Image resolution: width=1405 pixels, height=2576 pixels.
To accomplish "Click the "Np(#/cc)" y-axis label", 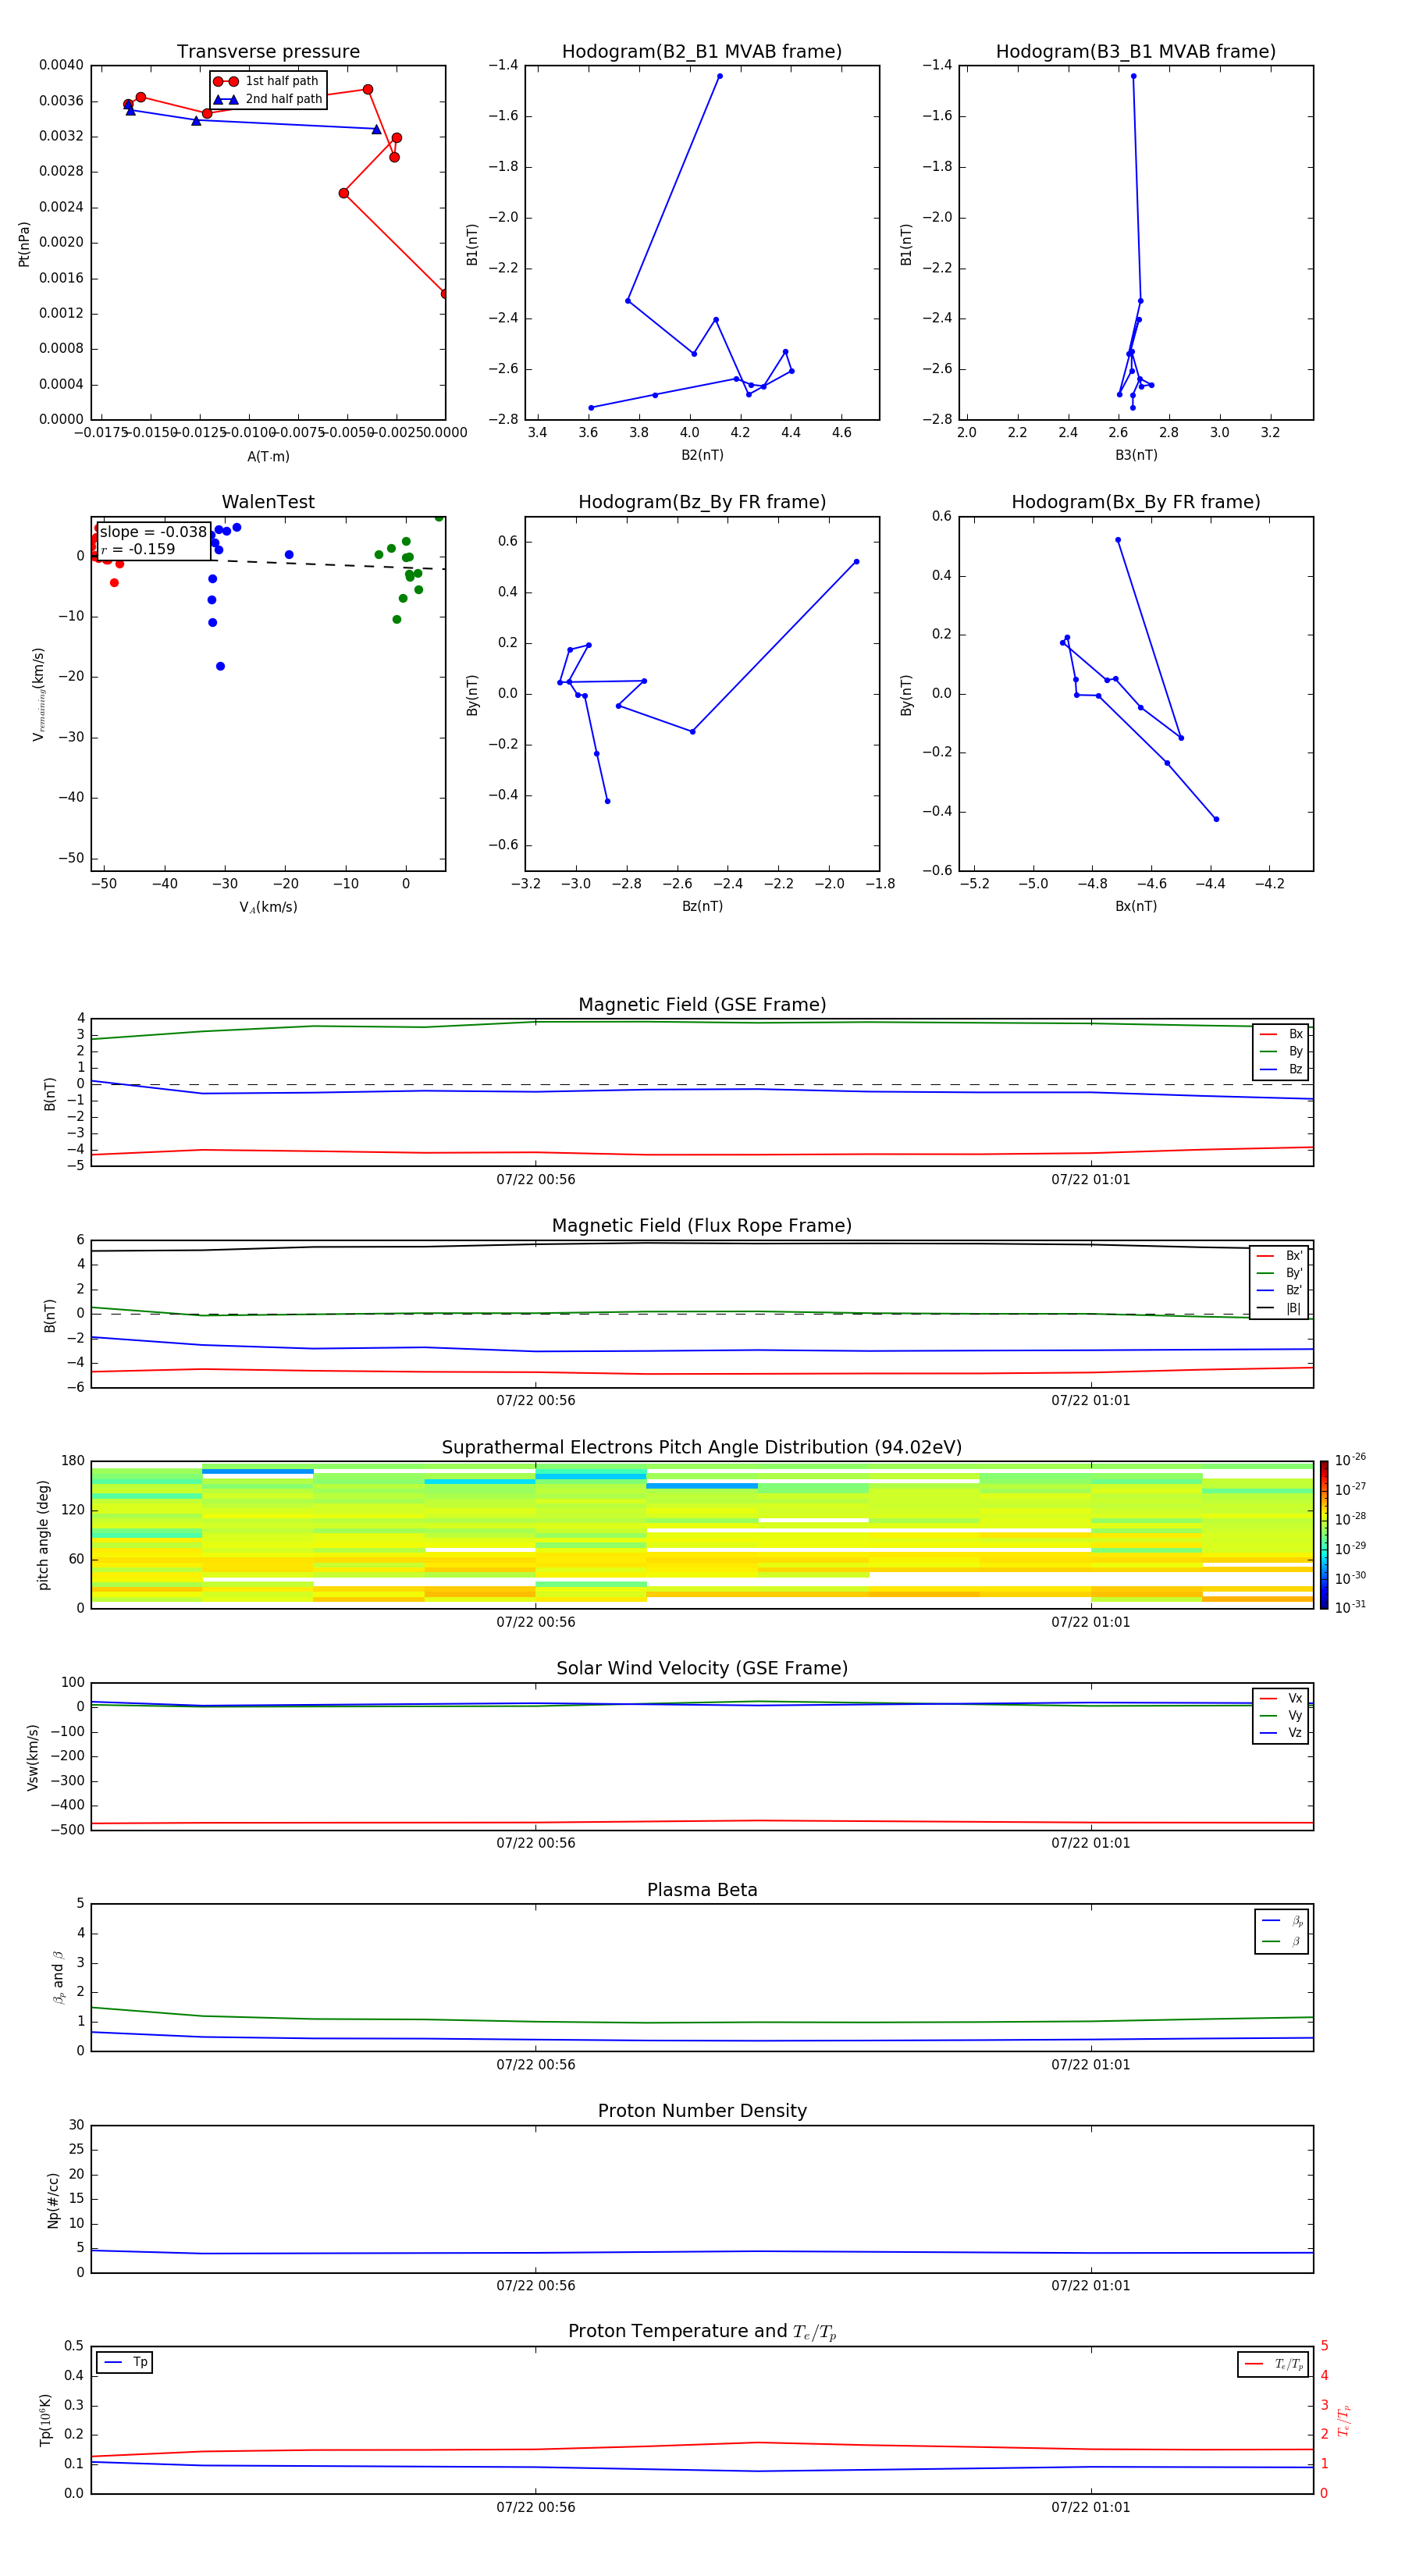I will (x=53, y=2200).
